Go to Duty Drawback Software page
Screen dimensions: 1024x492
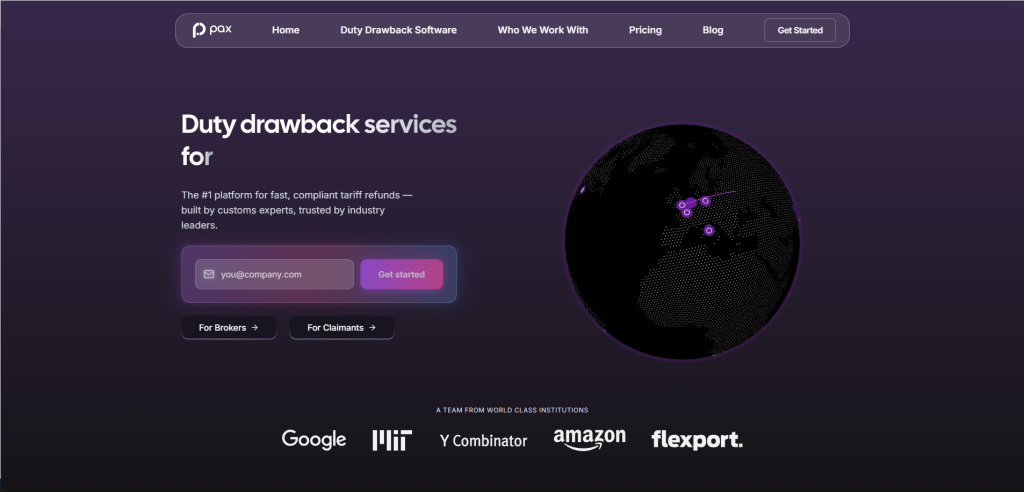tap(398, 30)
